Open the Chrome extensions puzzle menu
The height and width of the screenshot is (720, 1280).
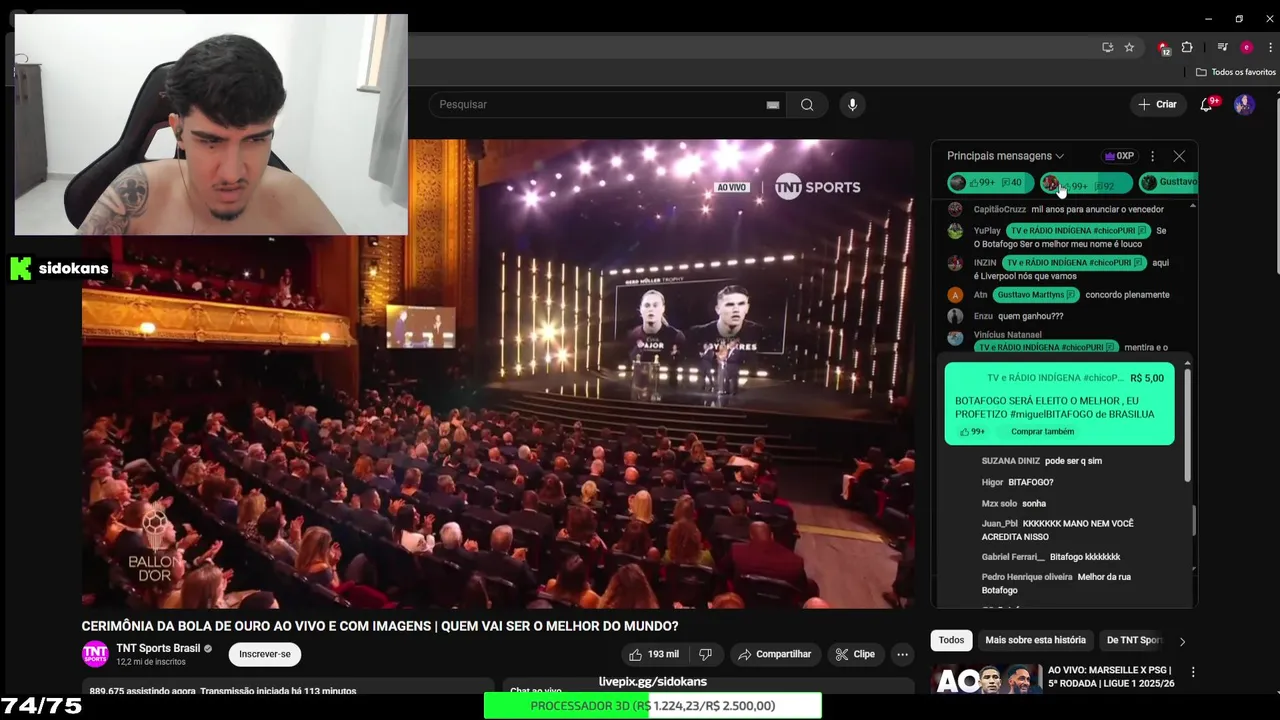1187,47
